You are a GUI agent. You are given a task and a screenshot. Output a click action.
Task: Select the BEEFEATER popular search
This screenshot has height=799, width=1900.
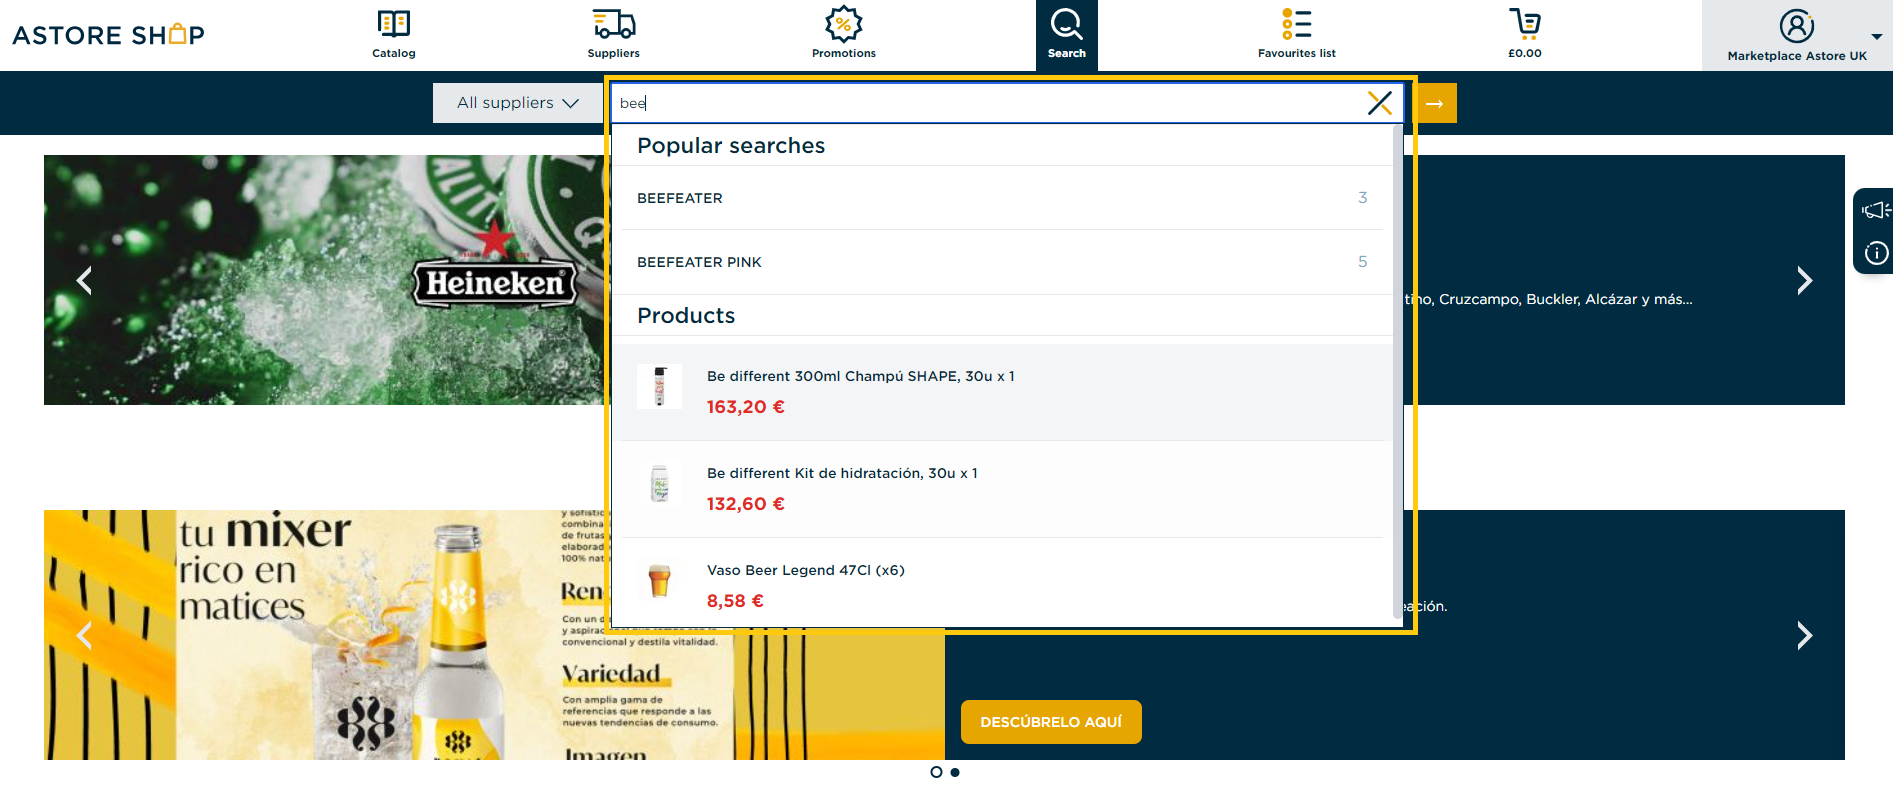click(x=1002, y=198)
